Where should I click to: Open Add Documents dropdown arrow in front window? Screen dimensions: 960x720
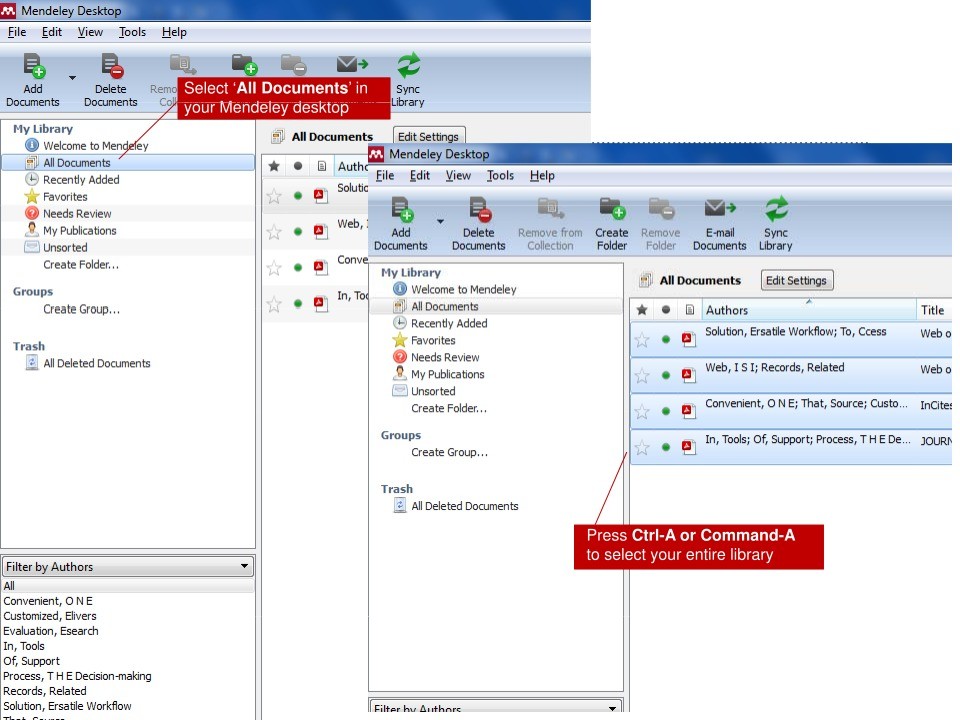pyautogui.click(x=440, y=221)
